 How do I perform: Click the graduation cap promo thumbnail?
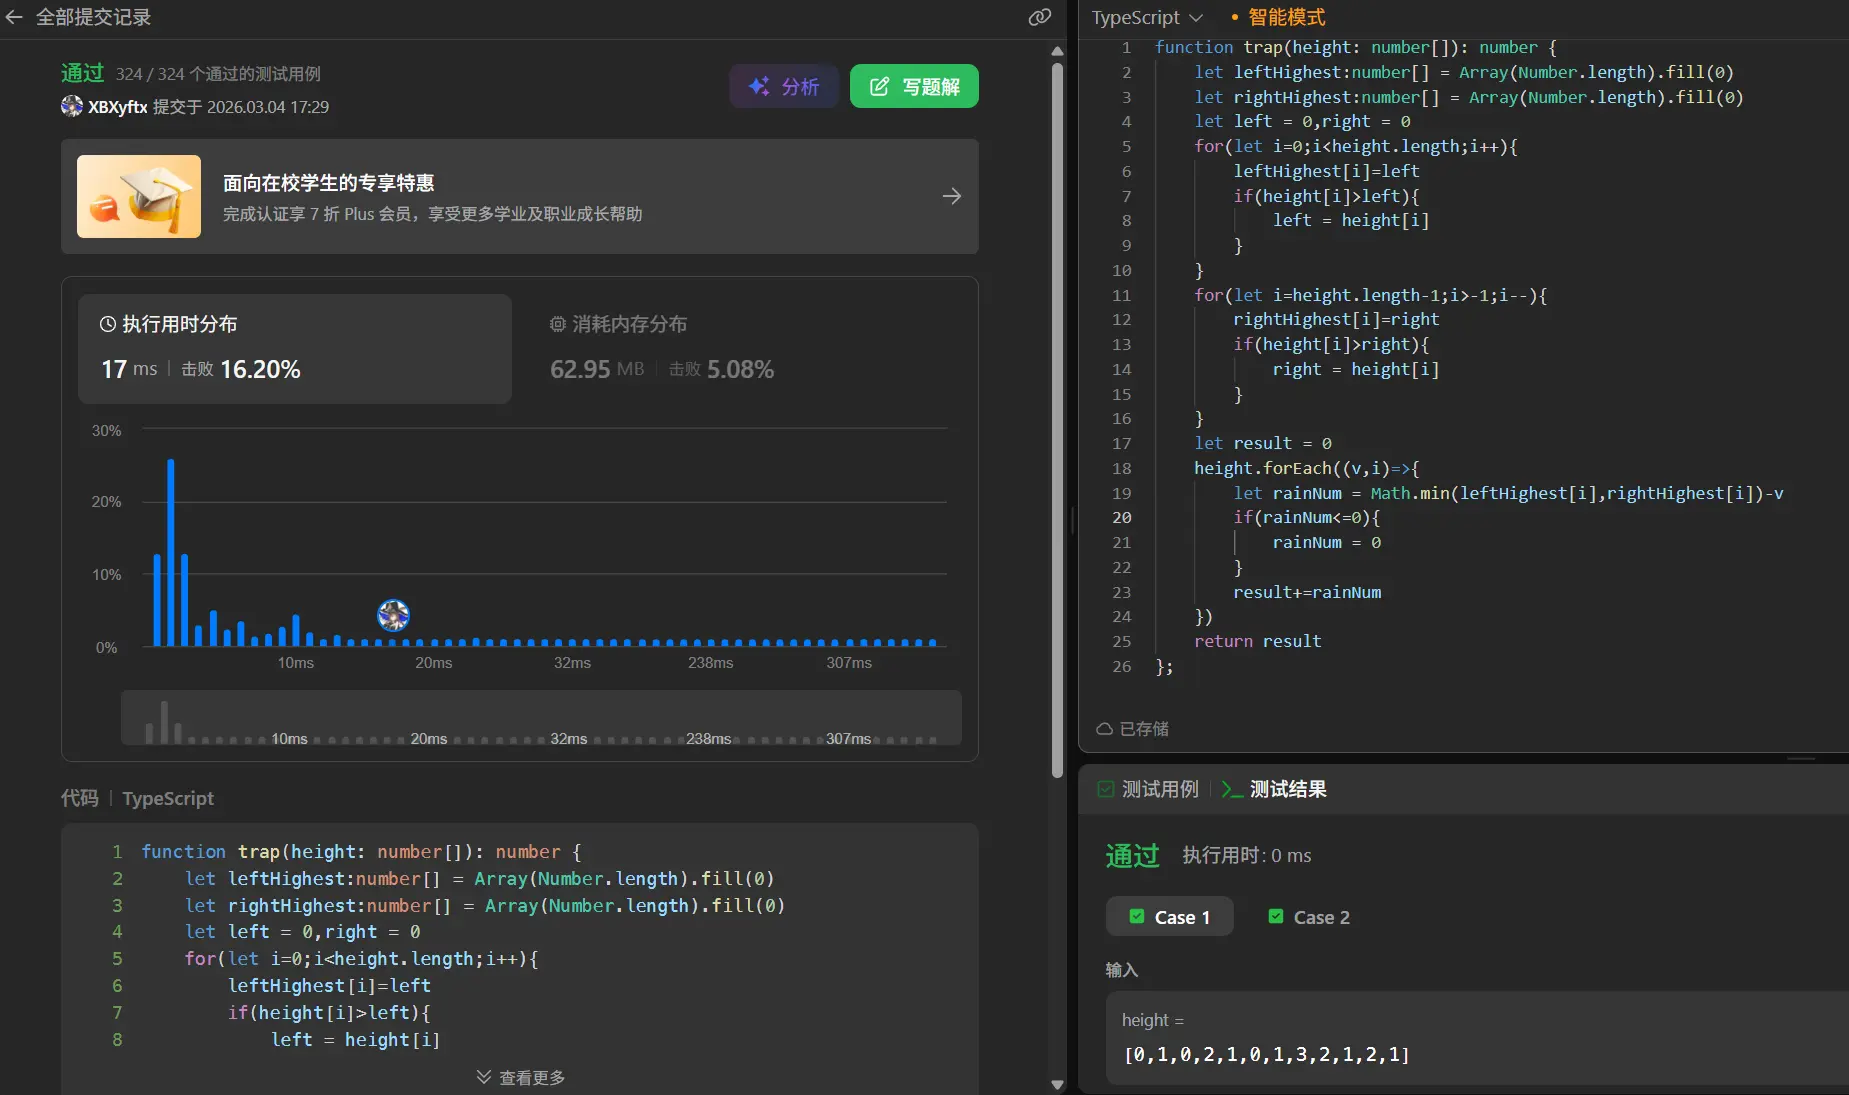pyautogui.click(x=139, y=196)
